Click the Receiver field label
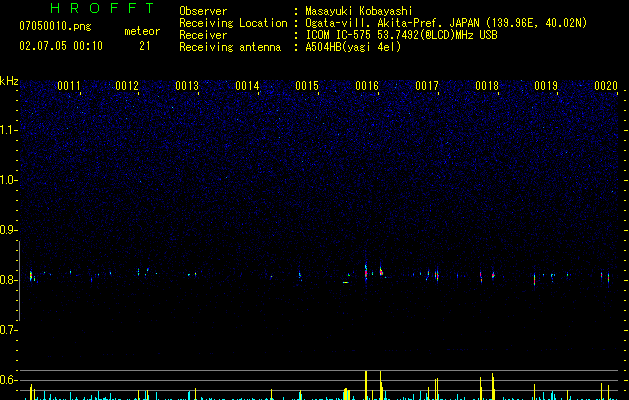Screen dimensions: 629x400 203,35
